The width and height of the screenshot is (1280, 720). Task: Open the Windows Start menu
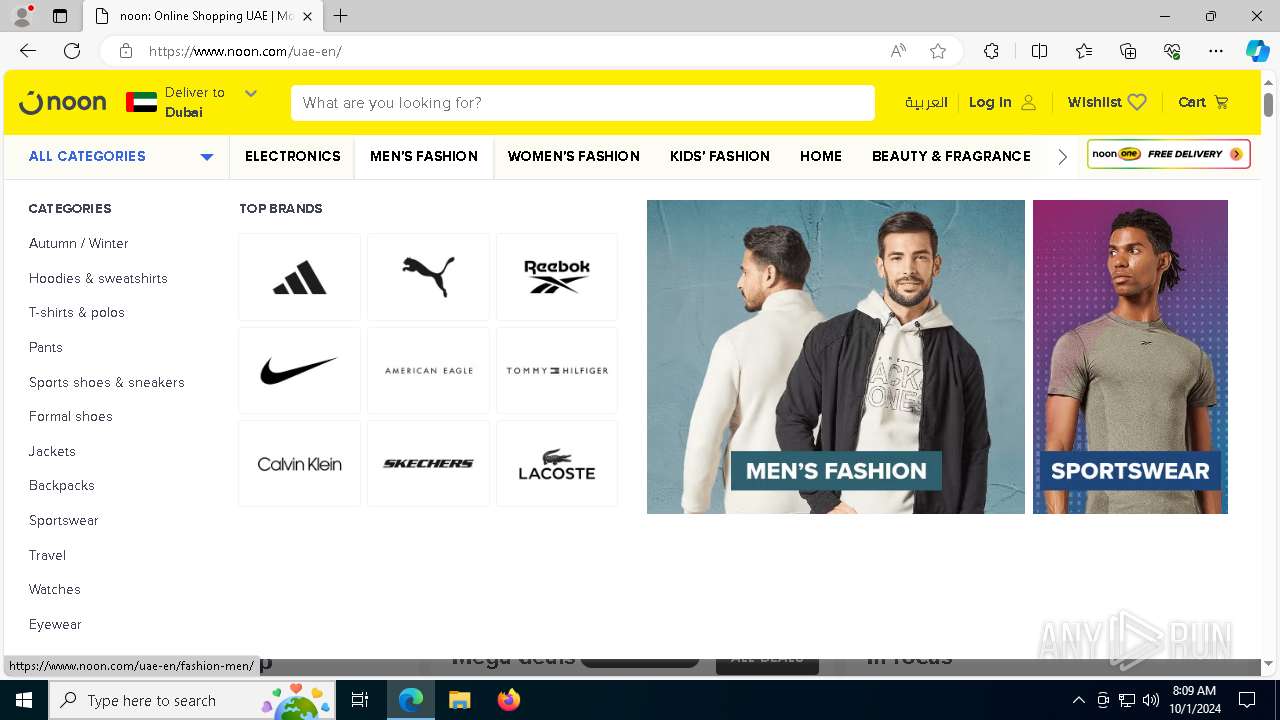pyautogui.click(x=24, y=700)
